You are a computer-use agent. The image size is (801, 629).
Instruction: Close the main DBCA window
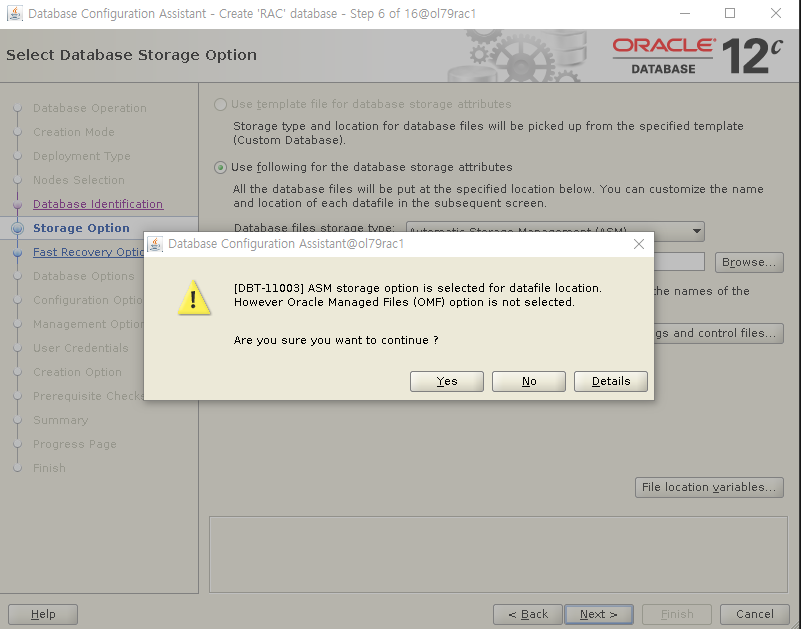[x=775, y=14]
